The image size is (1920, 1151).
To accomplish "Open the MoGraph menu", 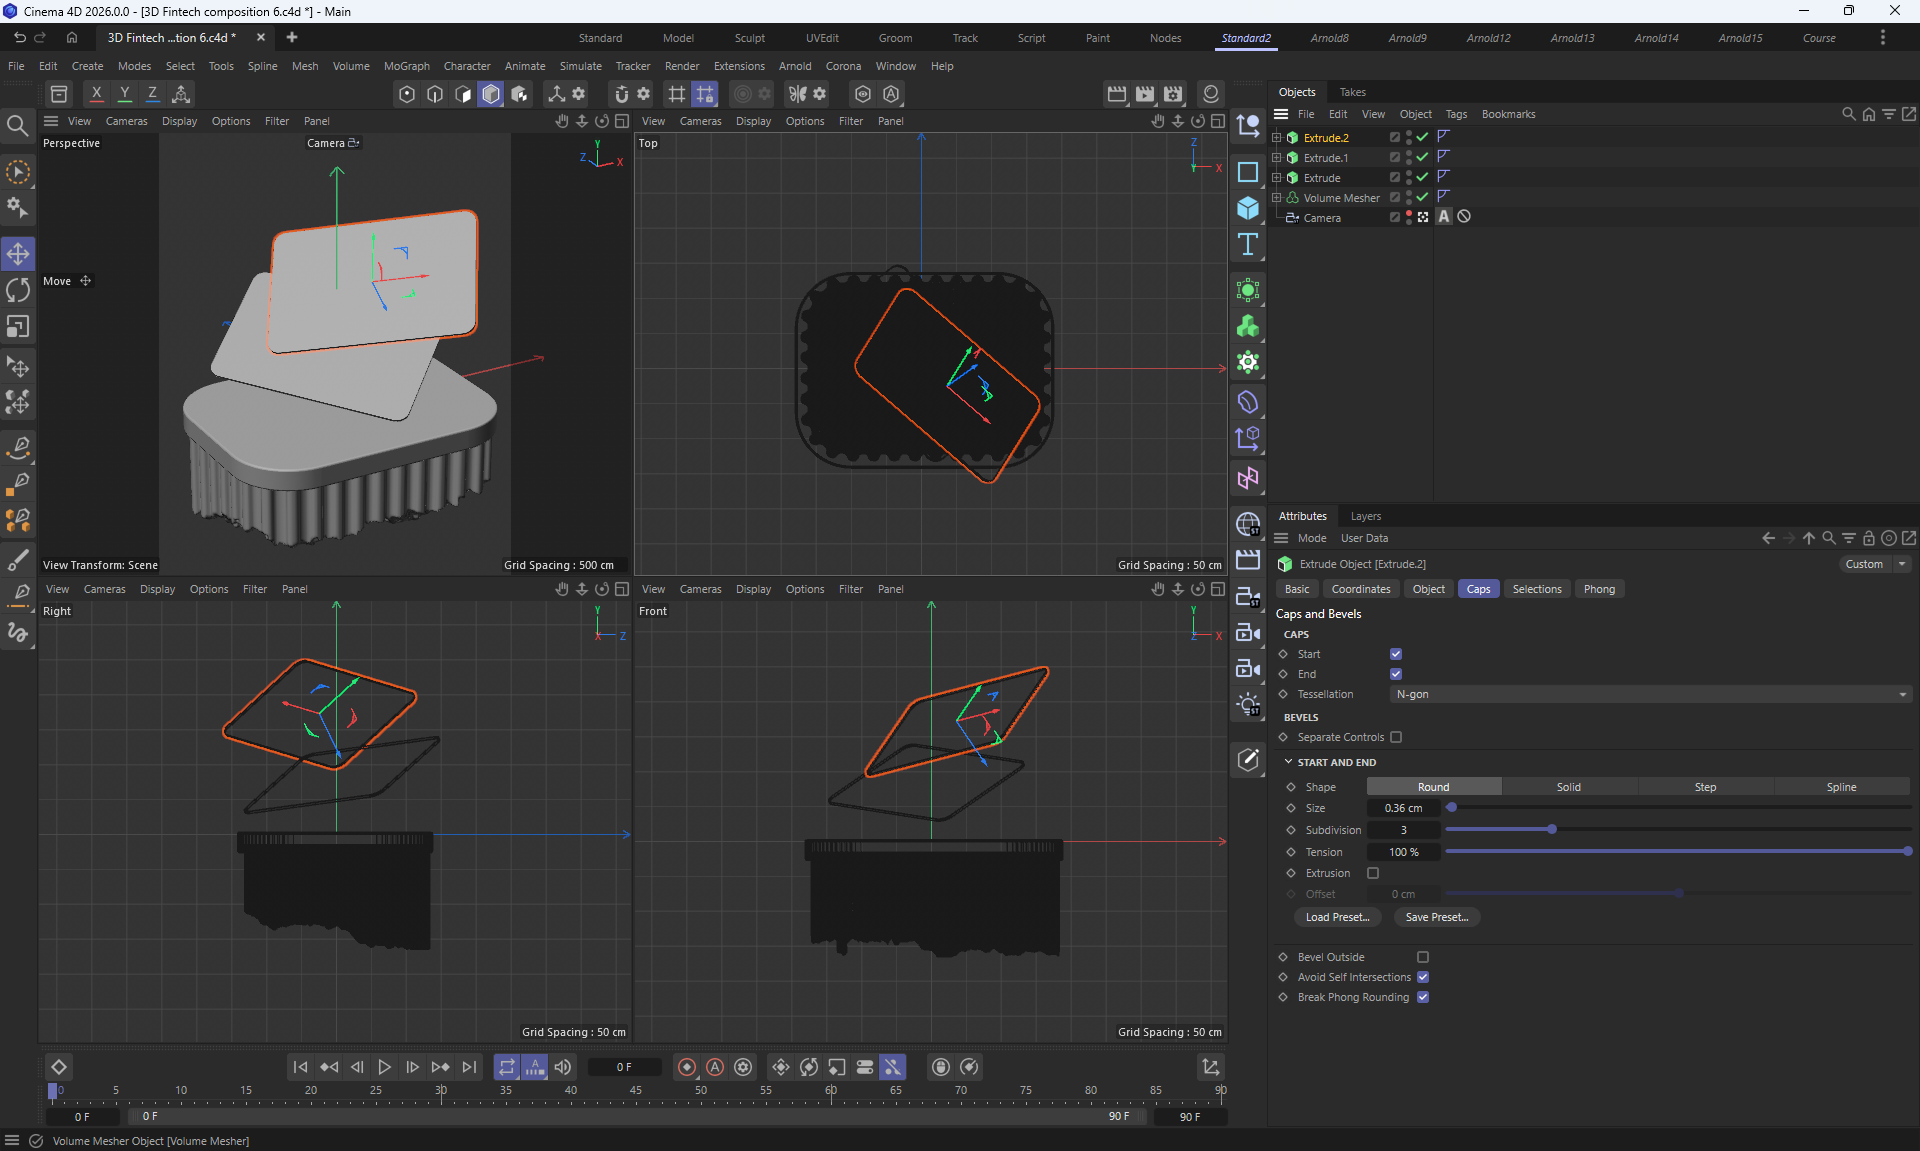I will [x=406, y=66].
